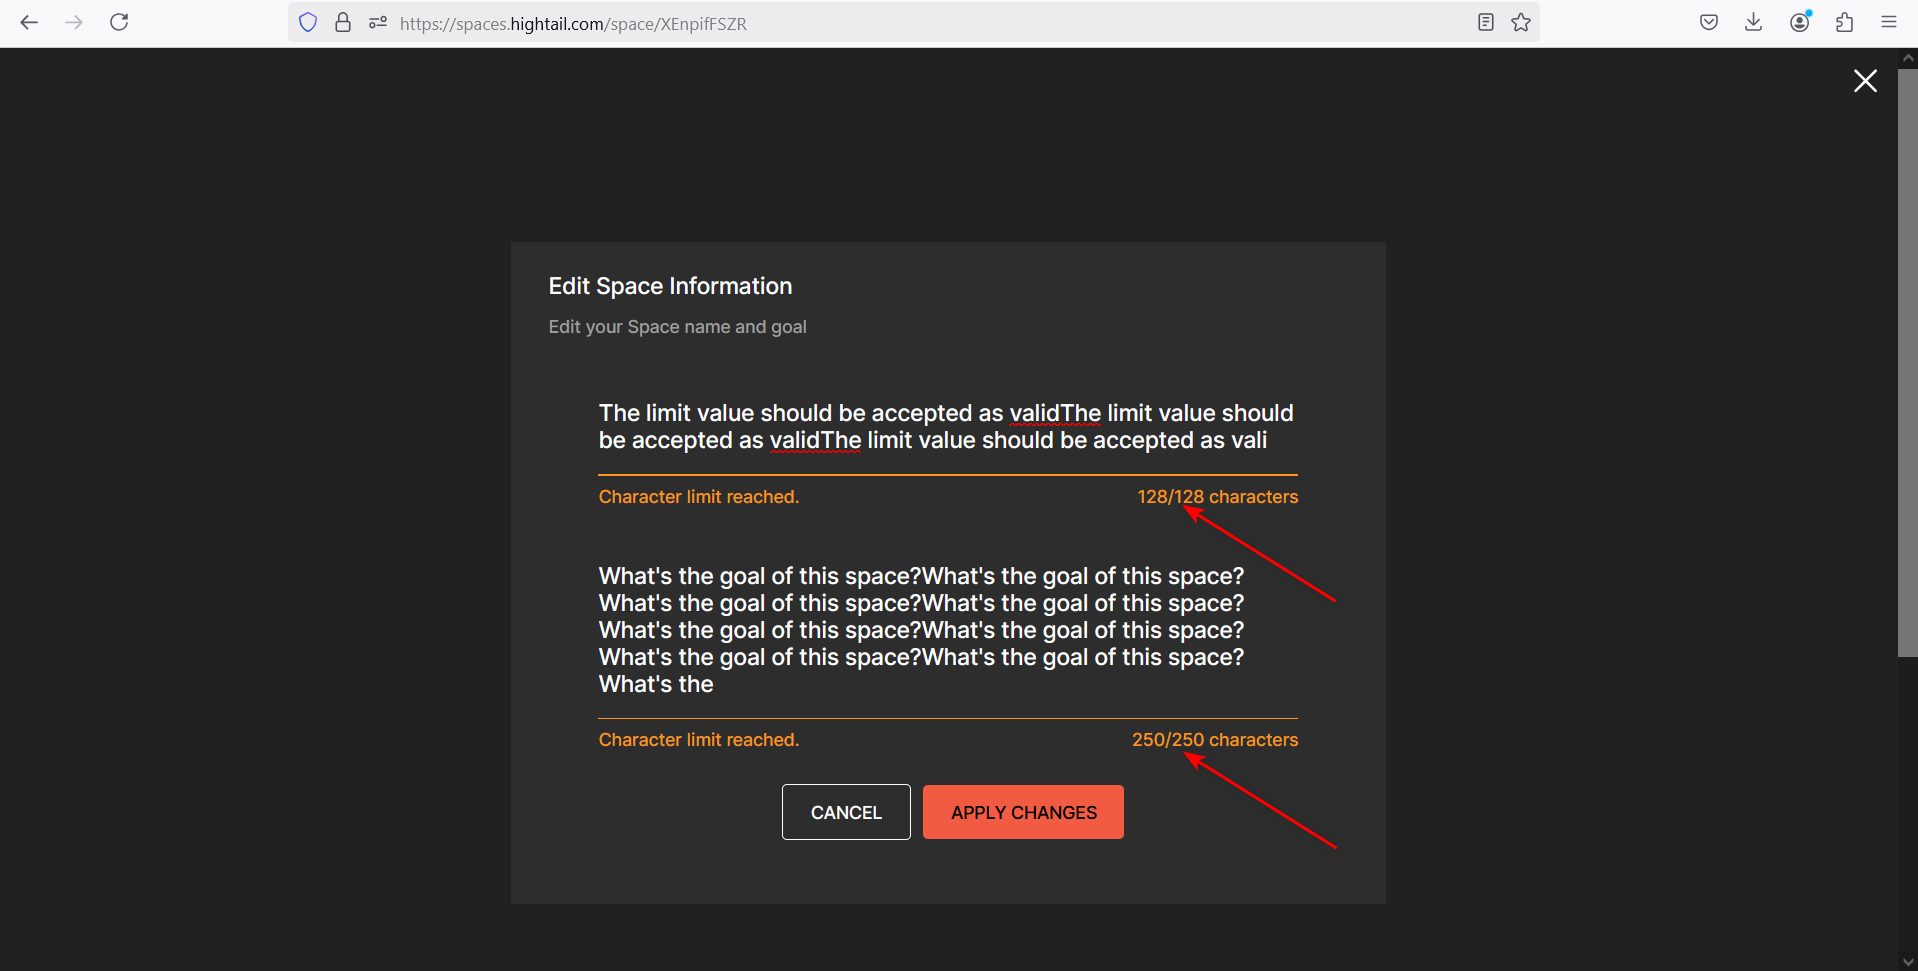Click the '128/128 characters' counter
Screen dimensions: 1918x971
[x=1217, y=497]
